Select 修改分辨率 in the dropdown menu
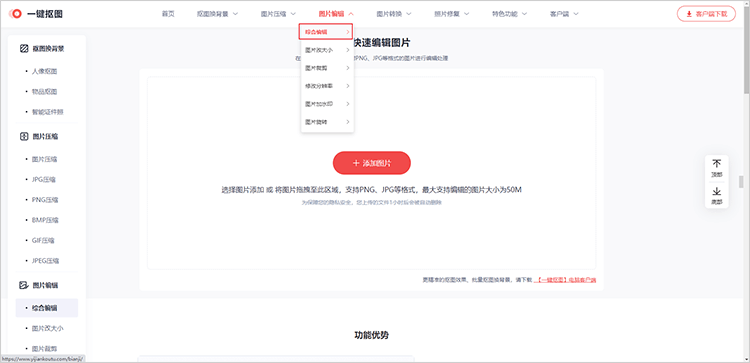 click(x=328, y=86)
